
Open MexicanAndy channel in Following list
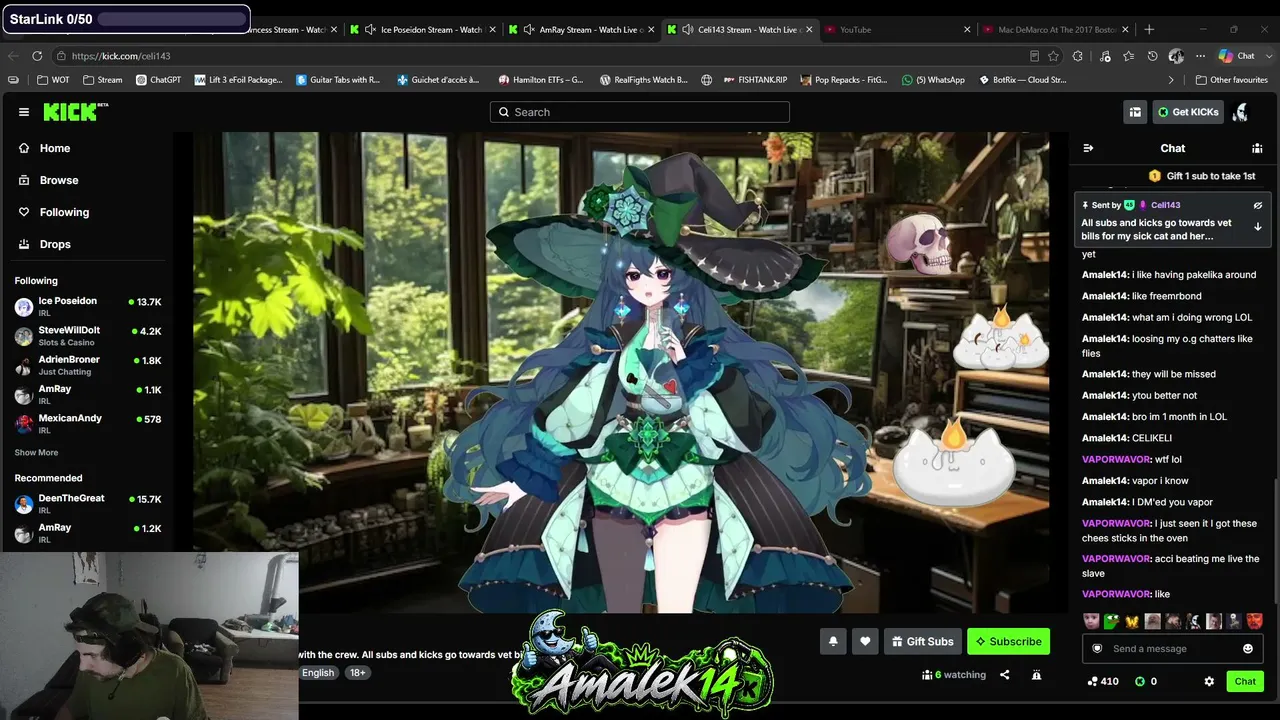click(88, 423)
